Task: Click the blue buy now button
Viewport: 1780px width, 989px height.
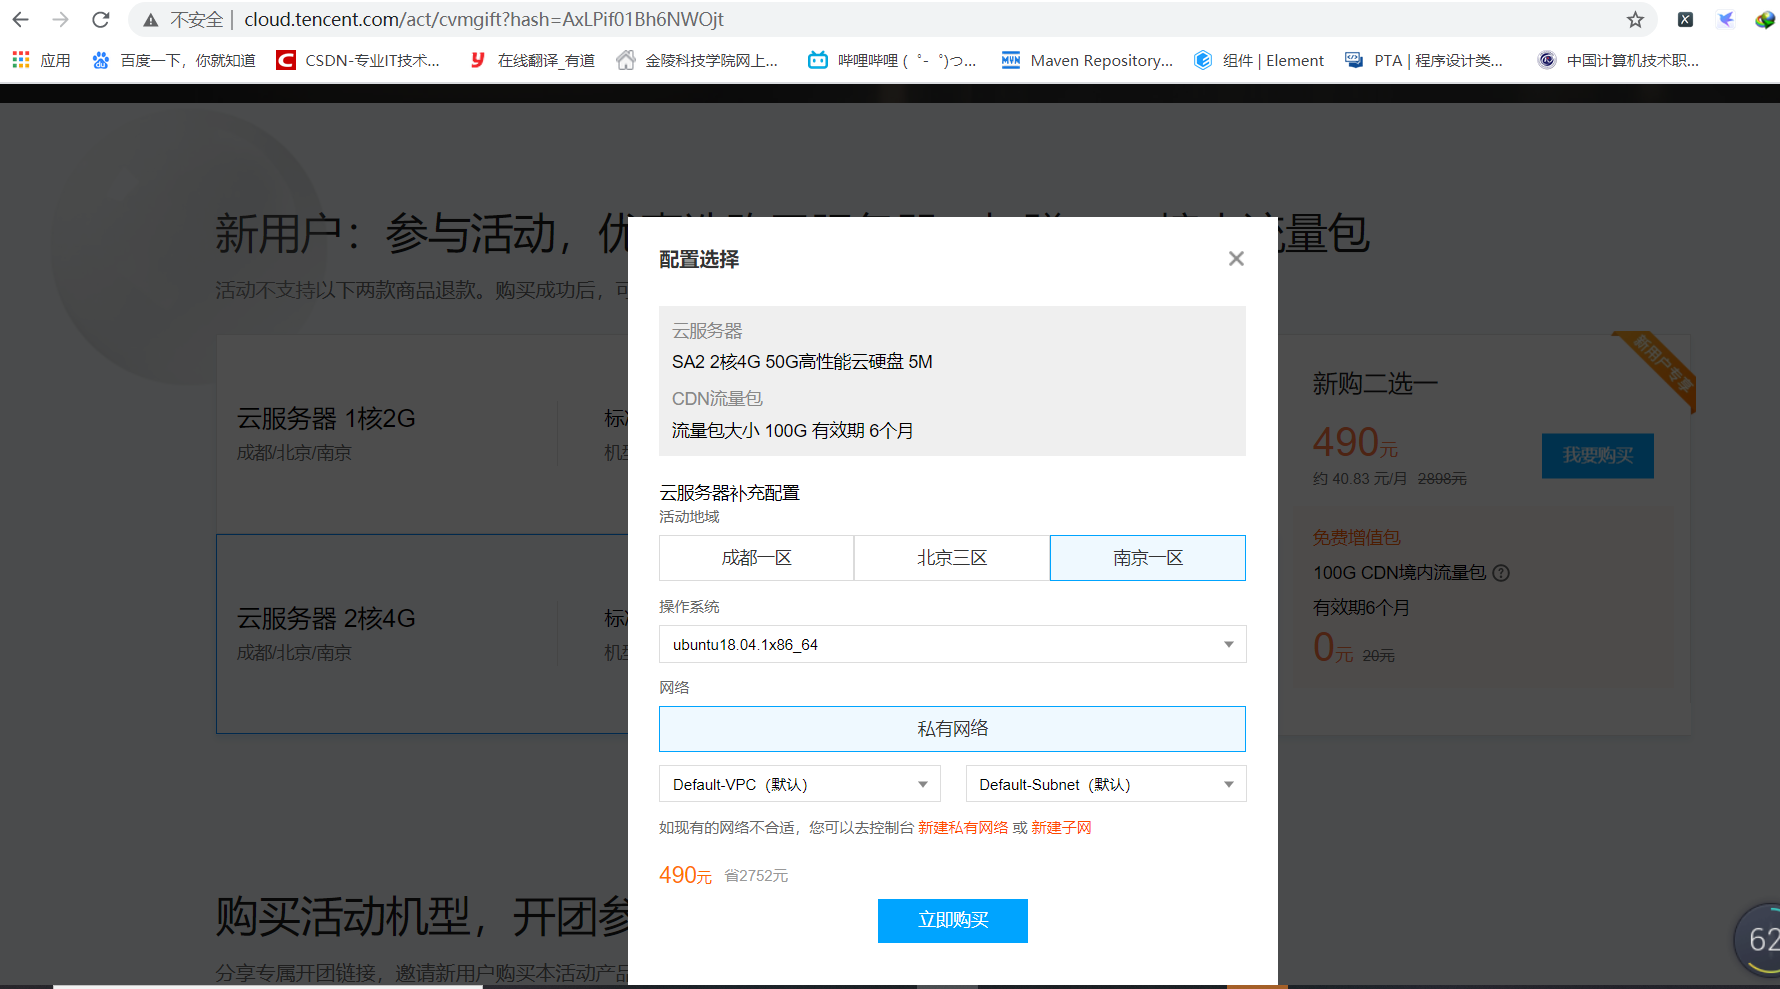Action: [953, 921]
